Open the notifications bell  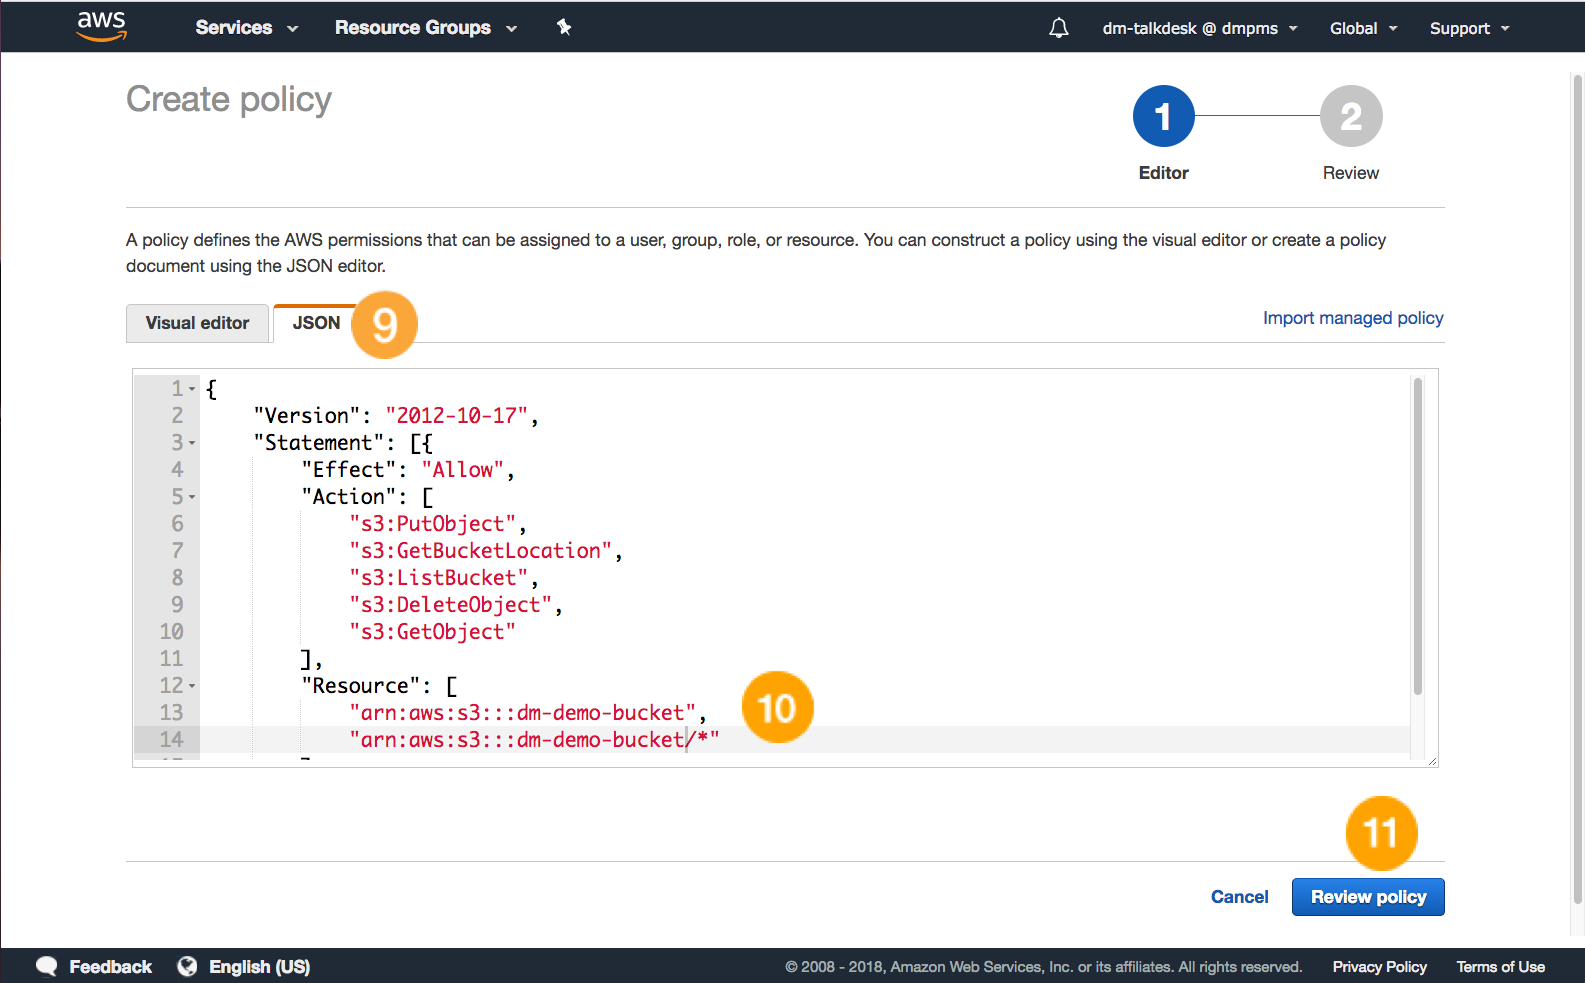tap(1058, 28)
